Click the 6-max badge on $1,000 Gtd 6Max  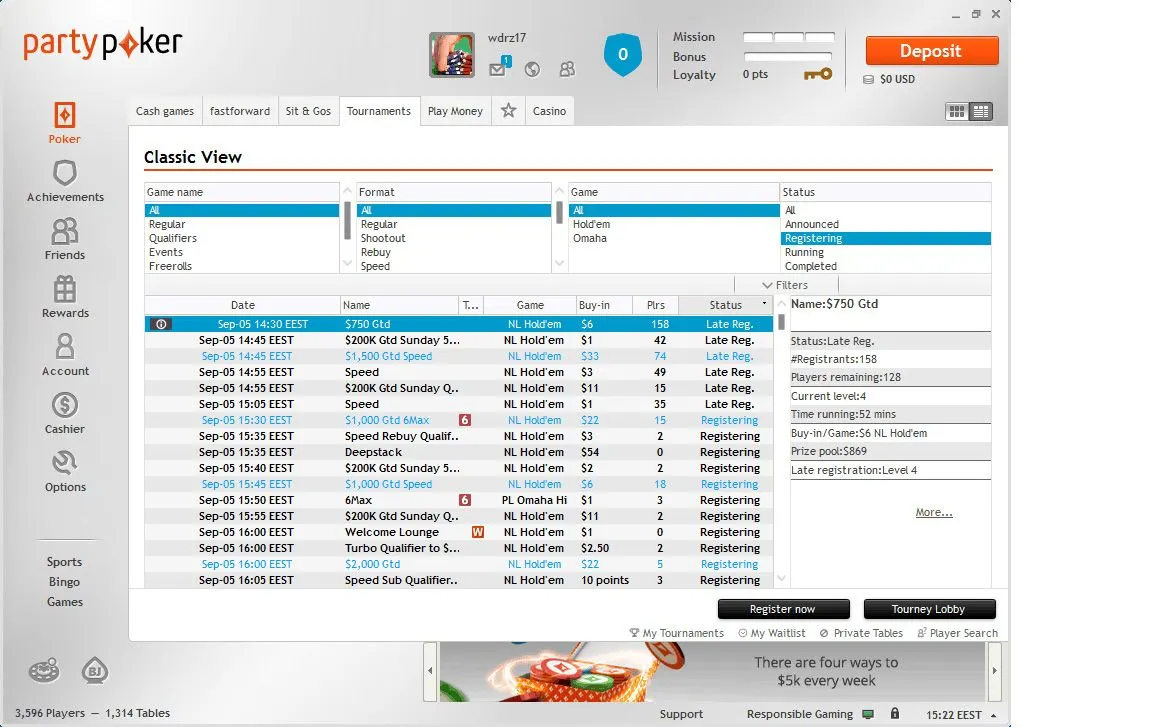coord(465,420)
